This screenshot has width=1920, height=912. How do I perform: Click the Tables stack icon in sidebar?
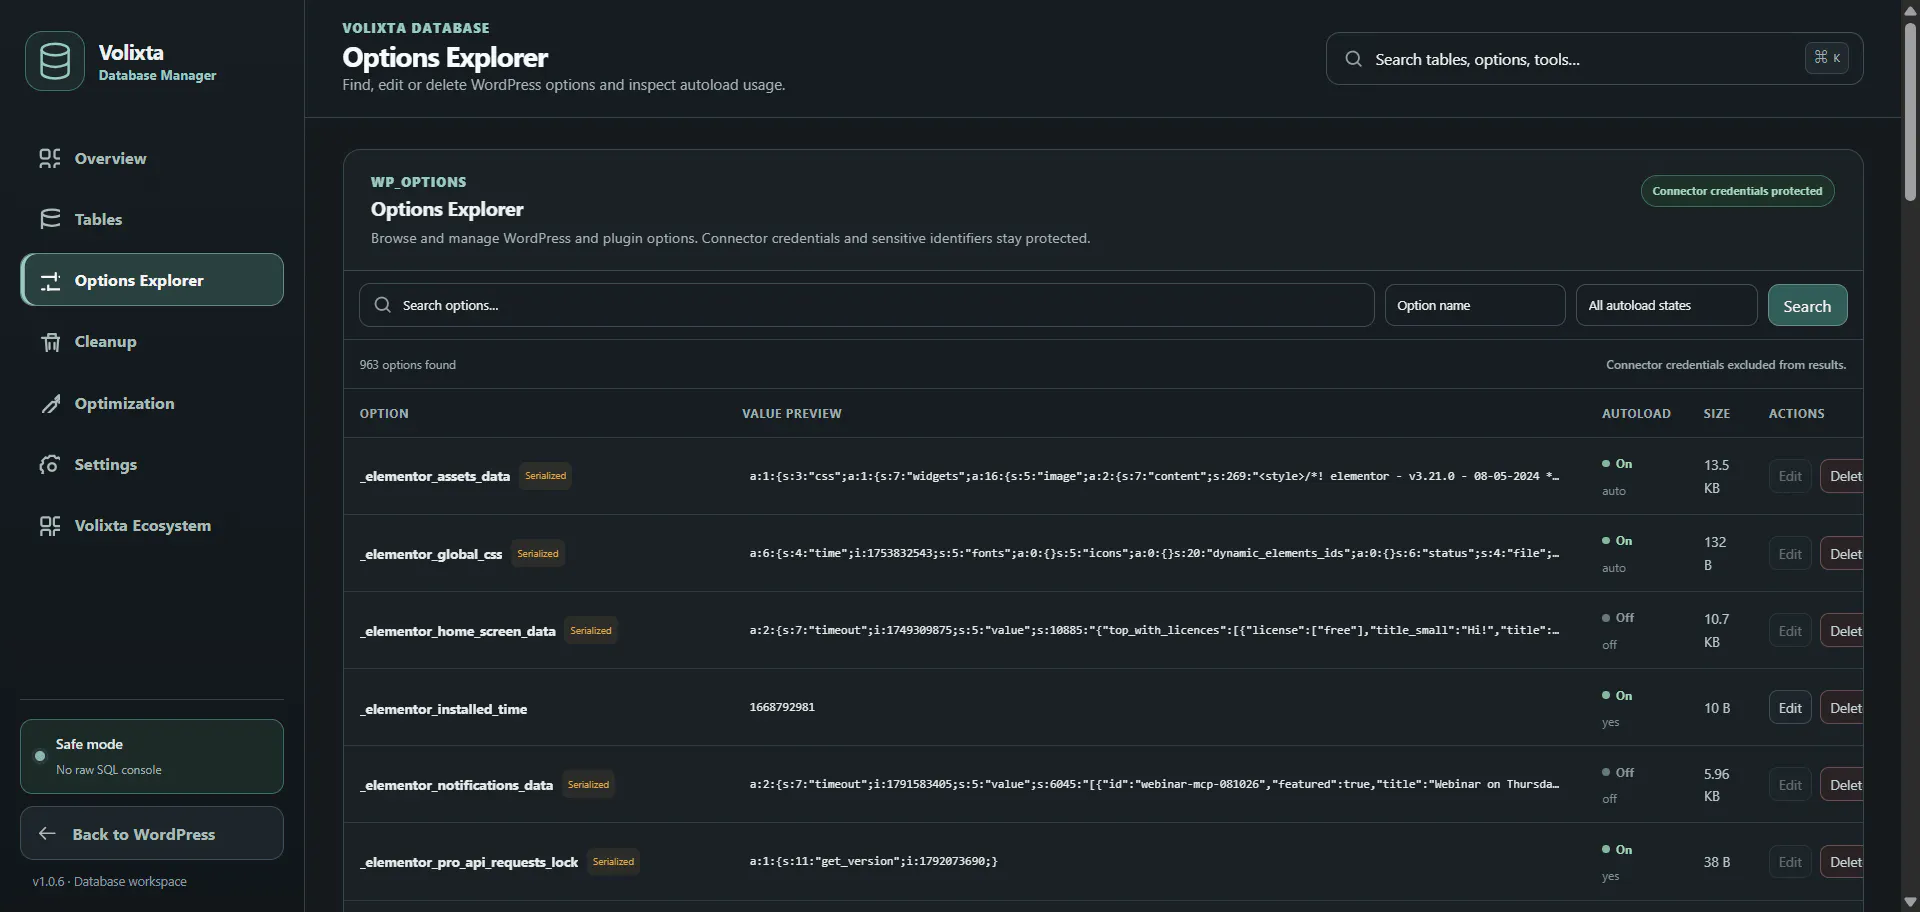[x=50, y=219]
